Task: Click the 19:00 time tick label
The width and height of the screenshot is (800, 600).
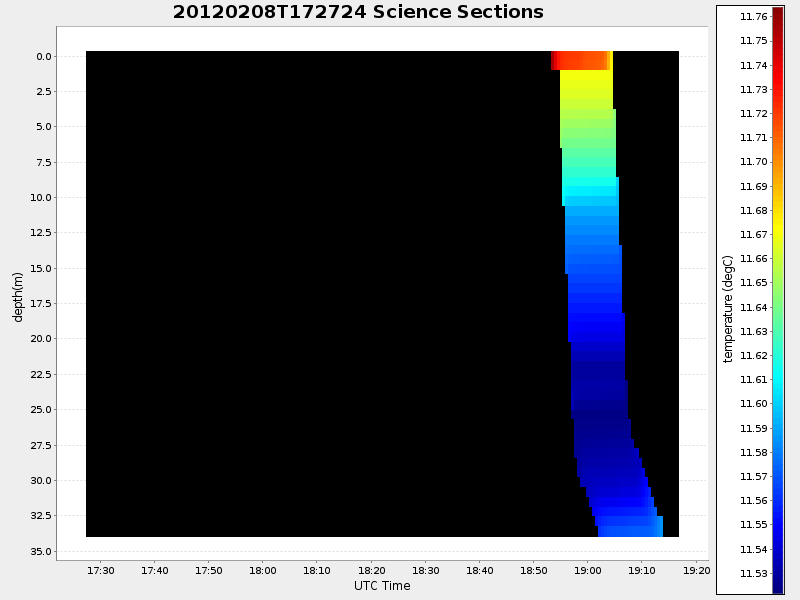Action: (x=588, y=570)
